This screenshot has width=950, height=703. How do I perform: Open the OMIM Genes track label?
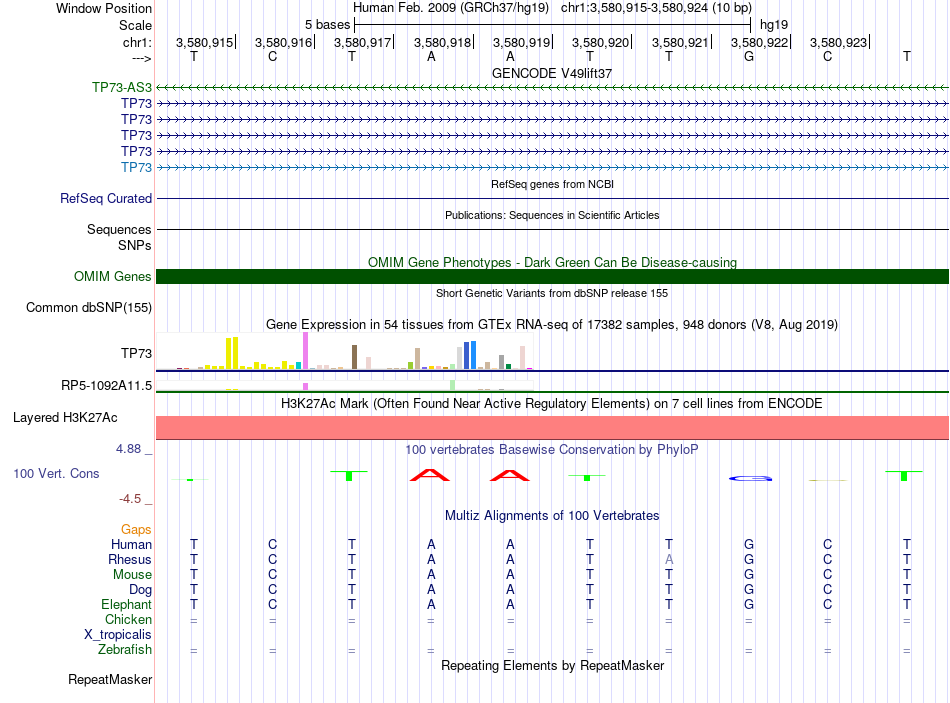coord(113,276)
